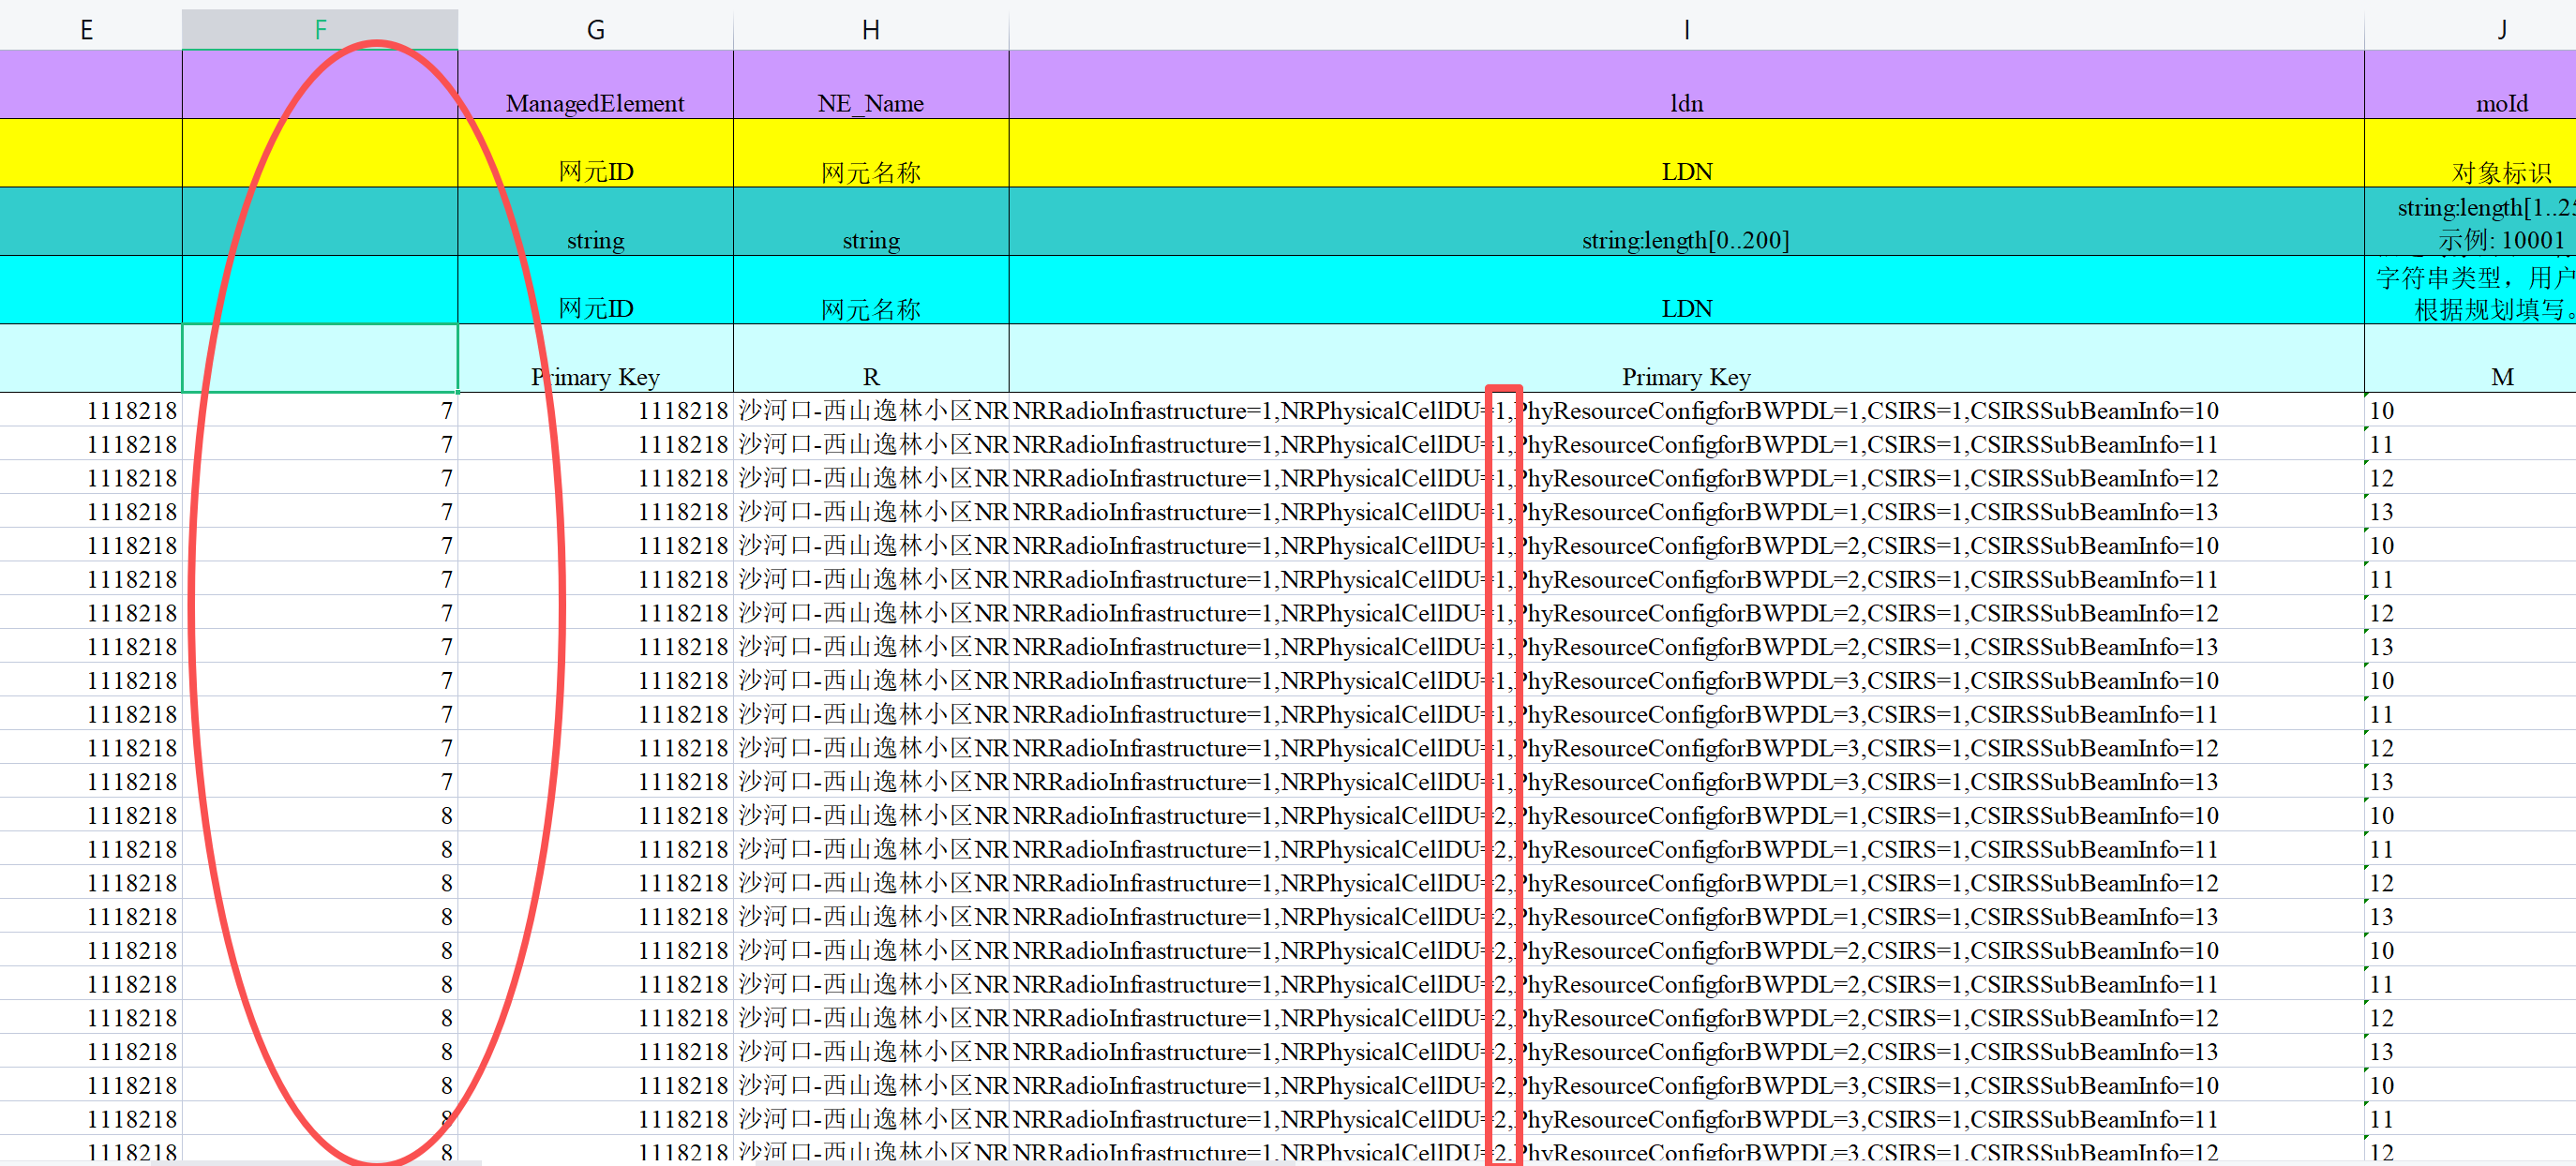Select the R cell in column H

click(870, 377)
